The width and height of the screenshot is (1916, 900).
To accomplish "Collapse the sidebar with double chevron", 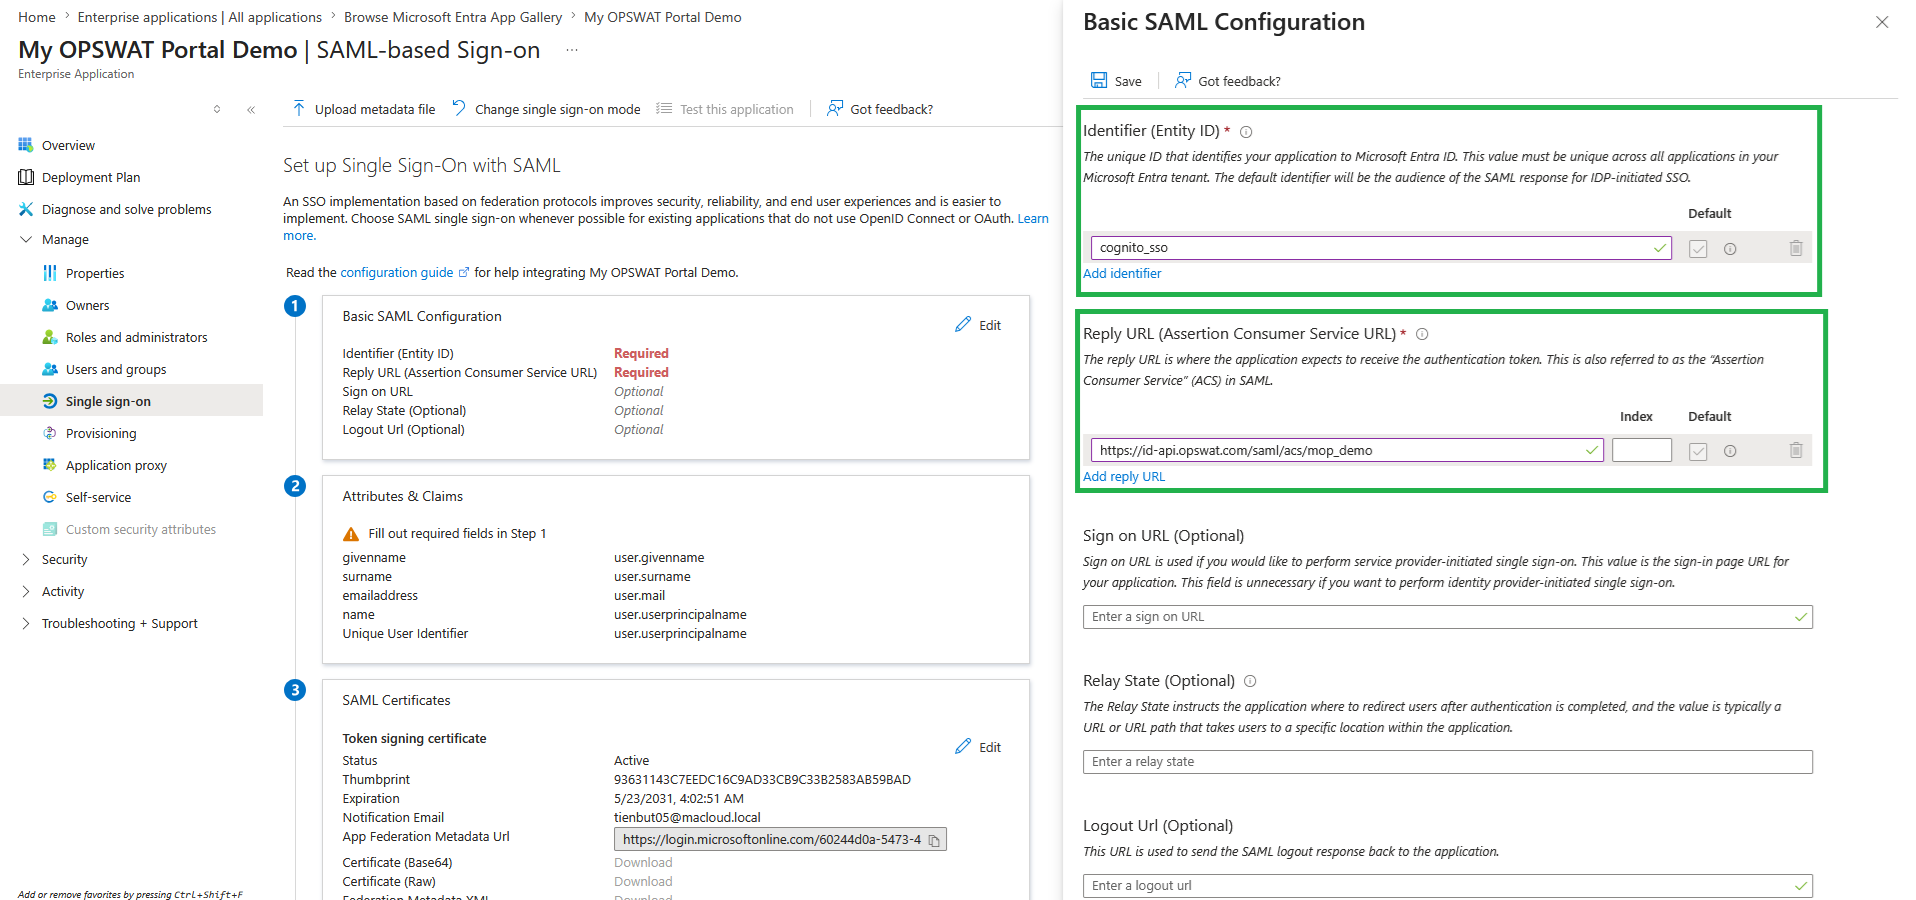I will pos(250,110).
